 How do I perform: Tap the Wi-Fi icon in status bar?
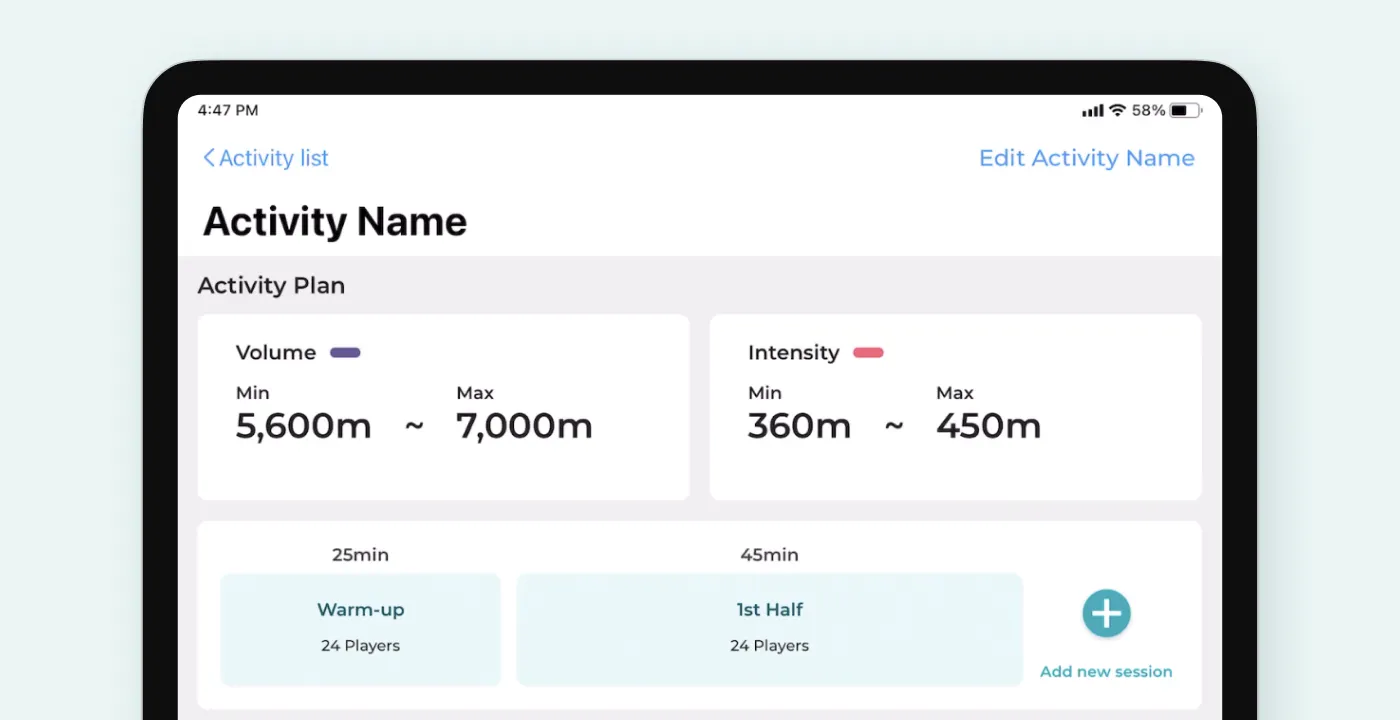coord(1117,110)
